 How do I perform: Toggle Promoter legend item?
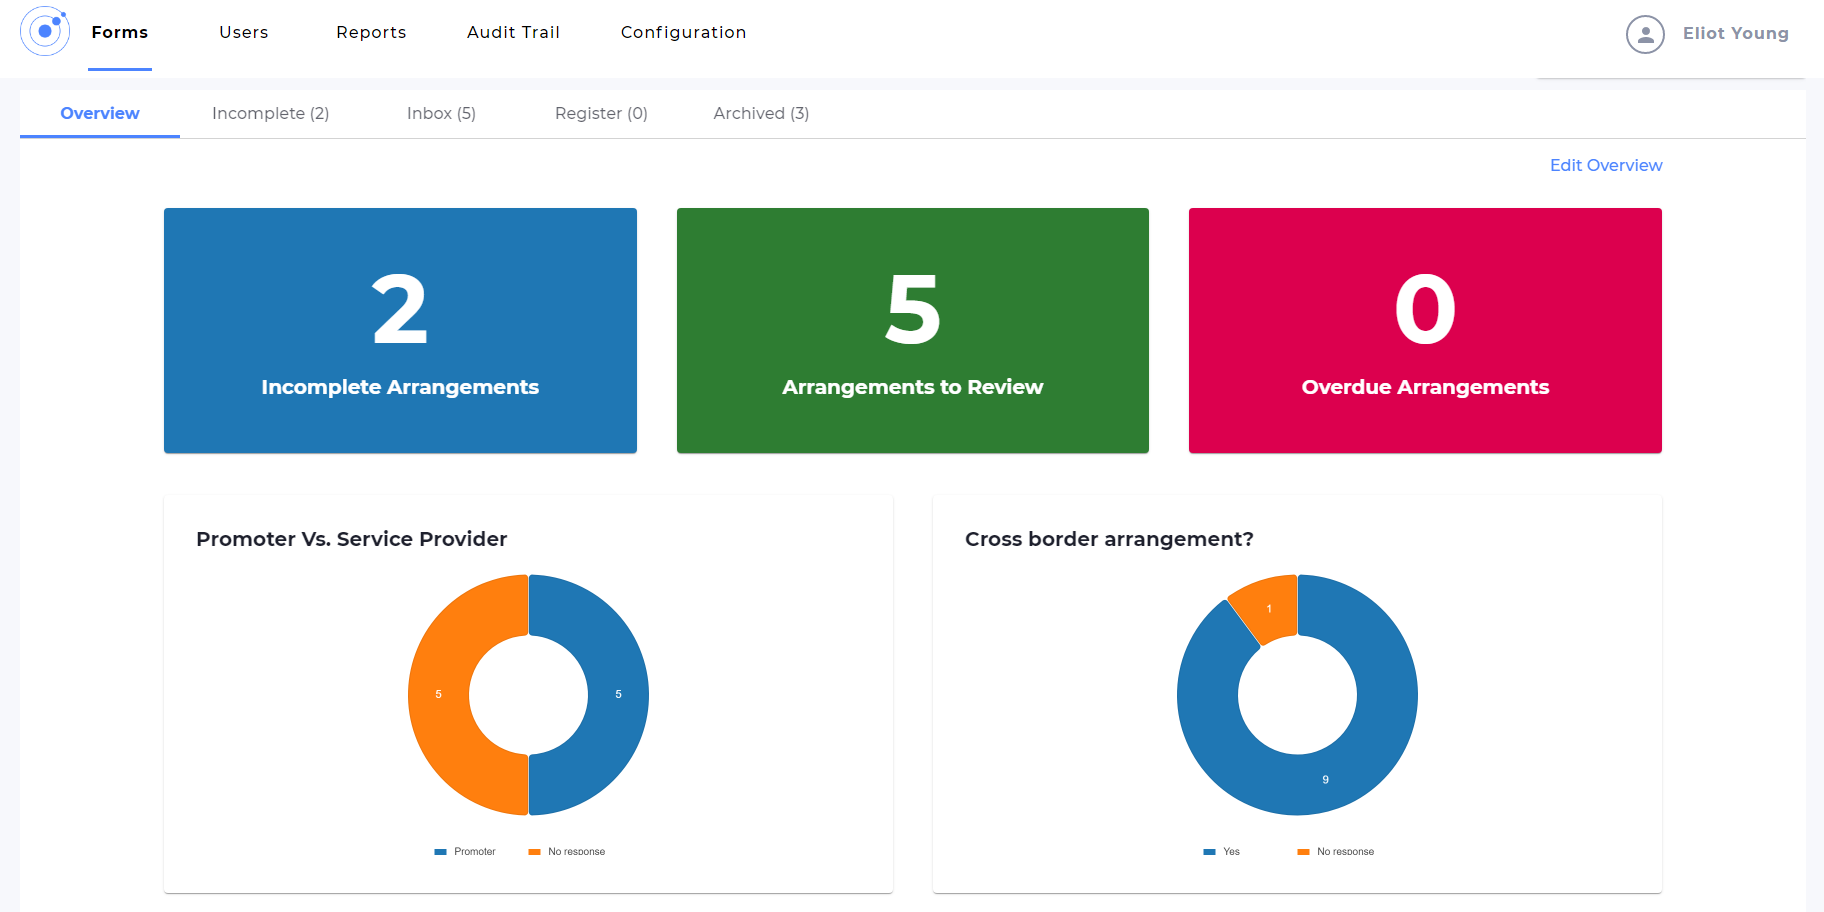click(x=465, y=852)
